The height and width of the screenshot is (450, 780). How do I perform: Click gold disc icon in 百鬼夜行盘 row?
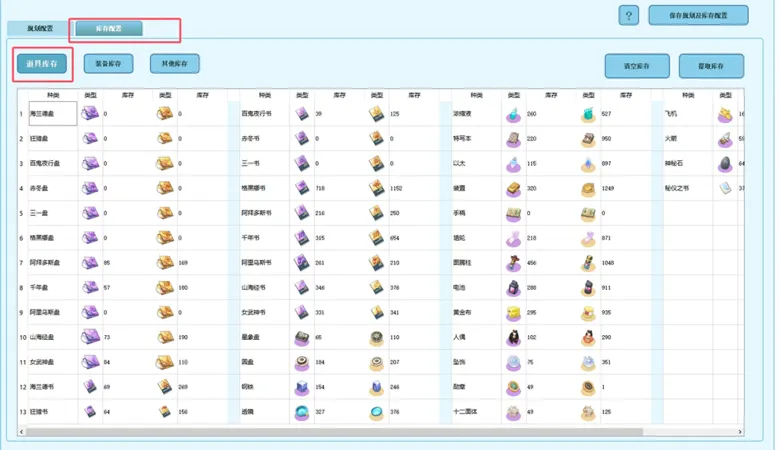pyautogui.click(x=165, y=163)
